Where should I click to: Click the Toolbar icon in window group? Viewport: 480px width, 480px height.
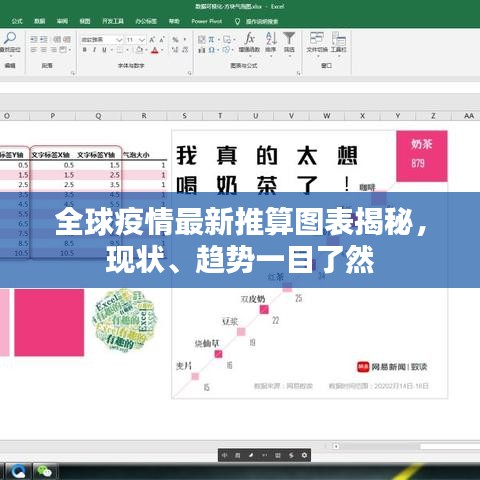[x=339, y=38]
